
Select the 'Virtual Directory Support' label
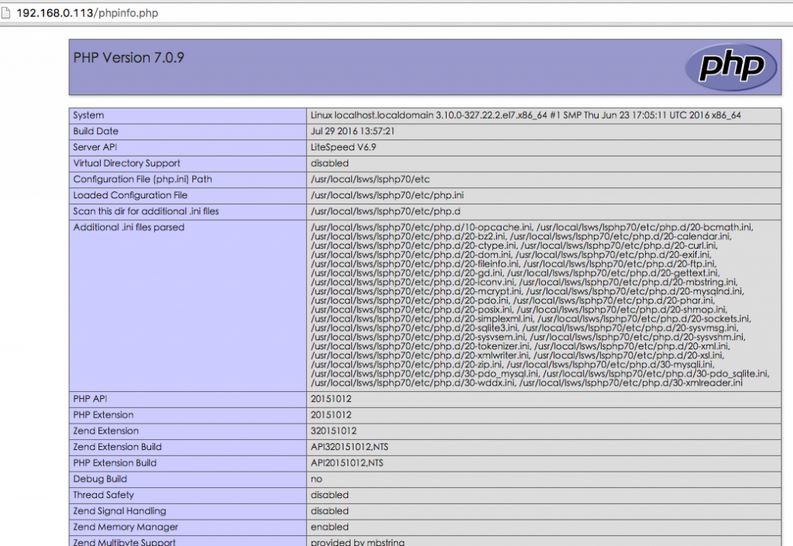126,163
